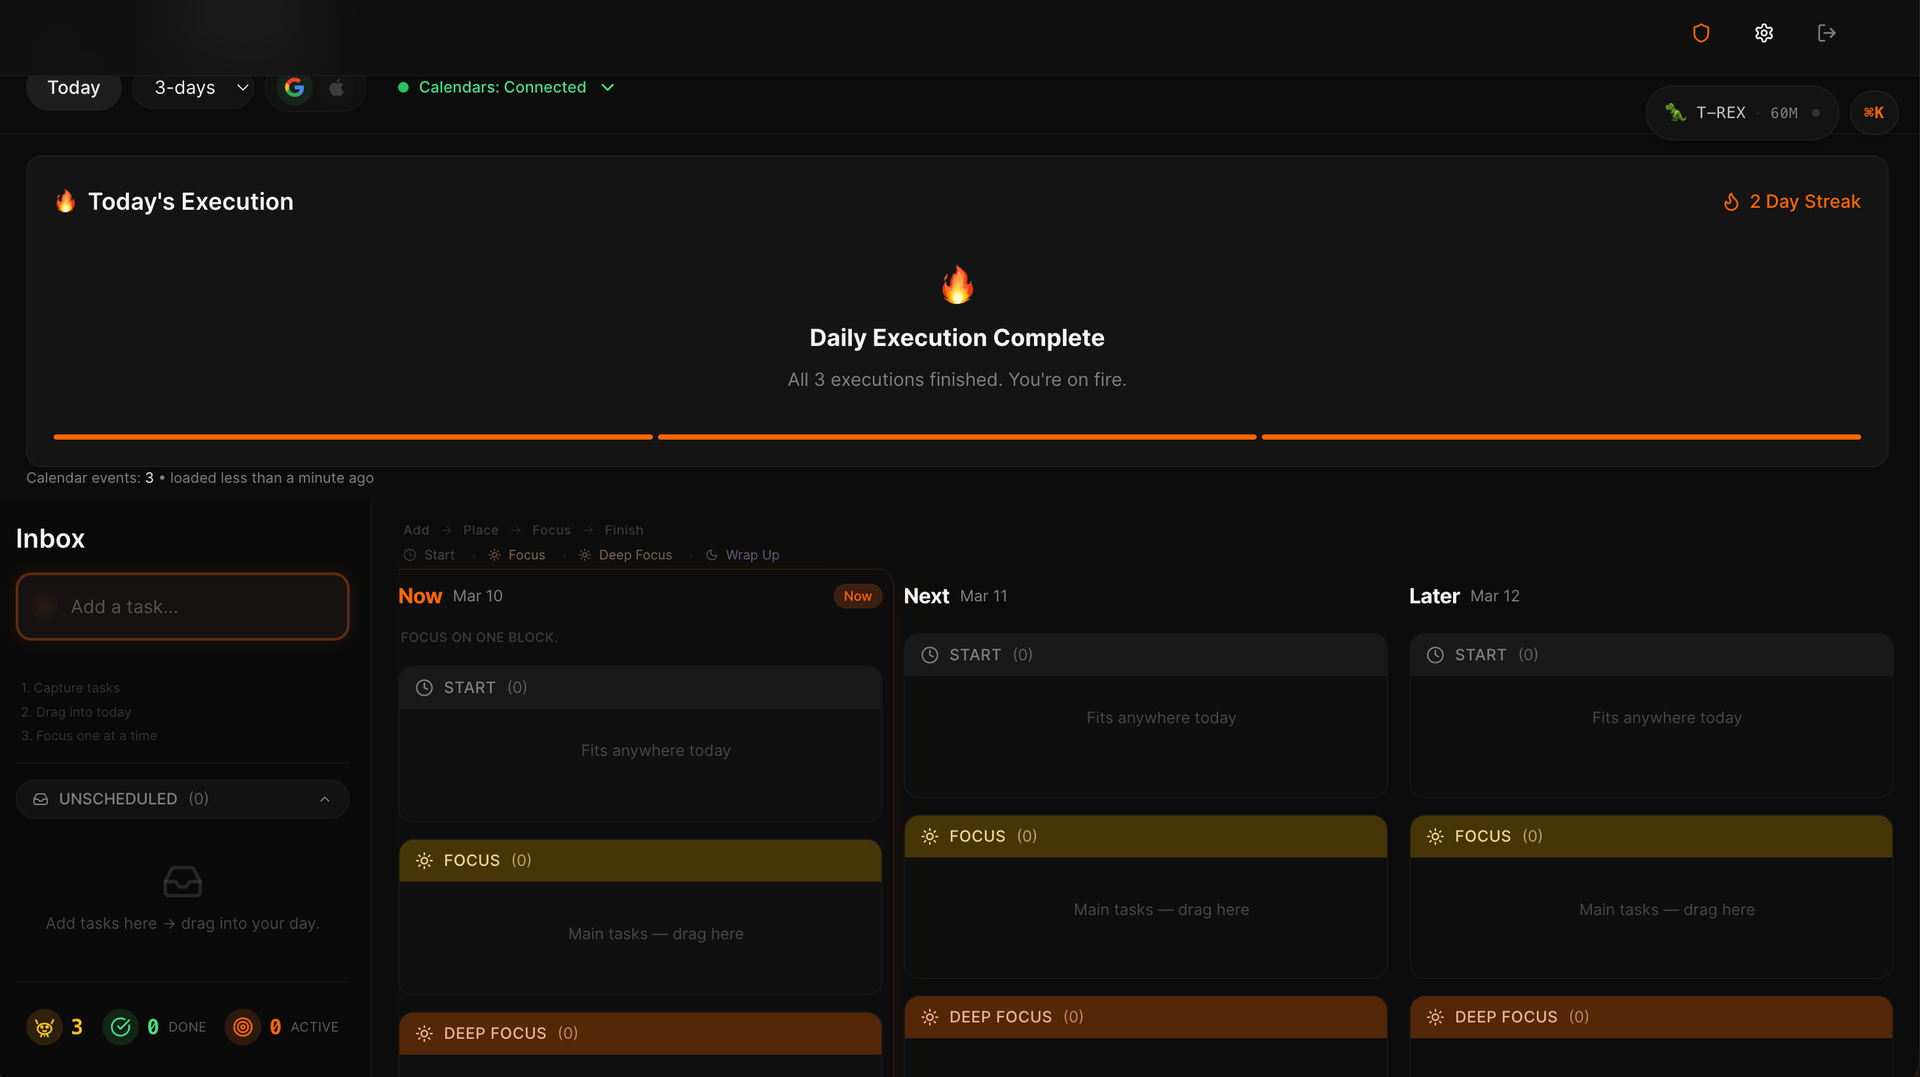
Task: Select the Apple calendar icon
Action: click(337, 88)
